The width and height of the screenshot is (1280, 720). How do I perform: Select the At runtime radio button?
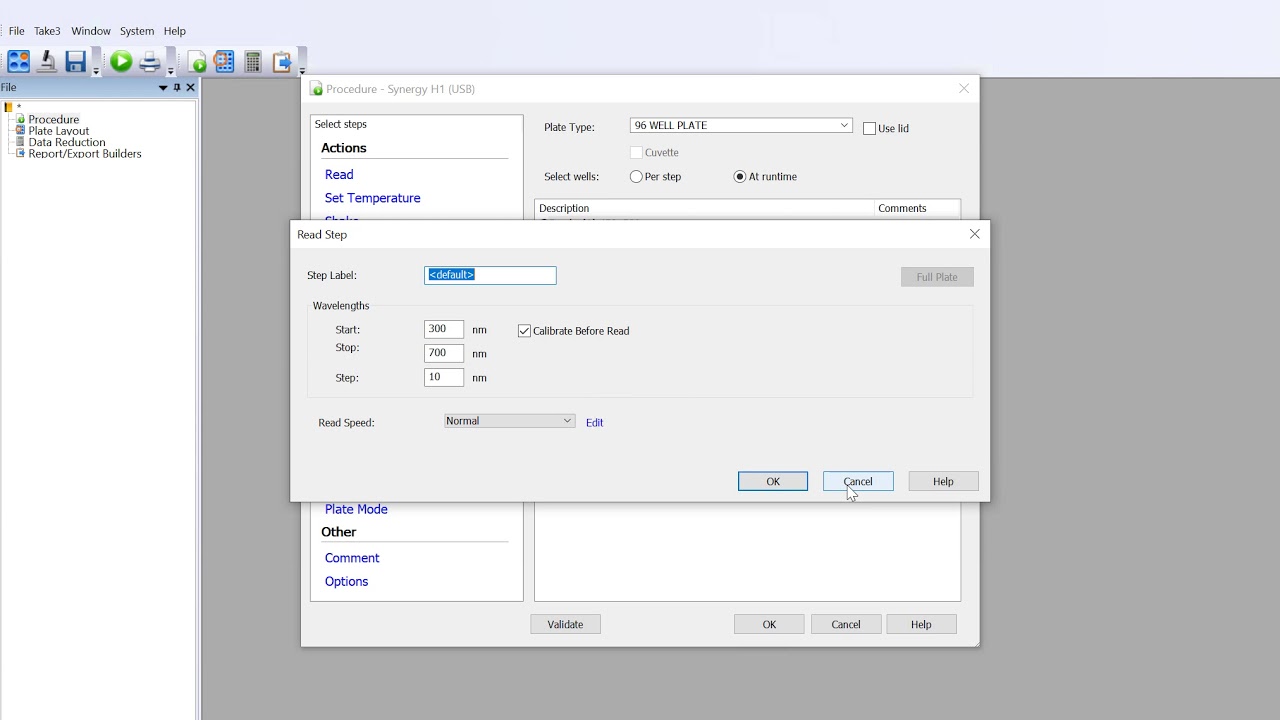[x=740, y=177]
